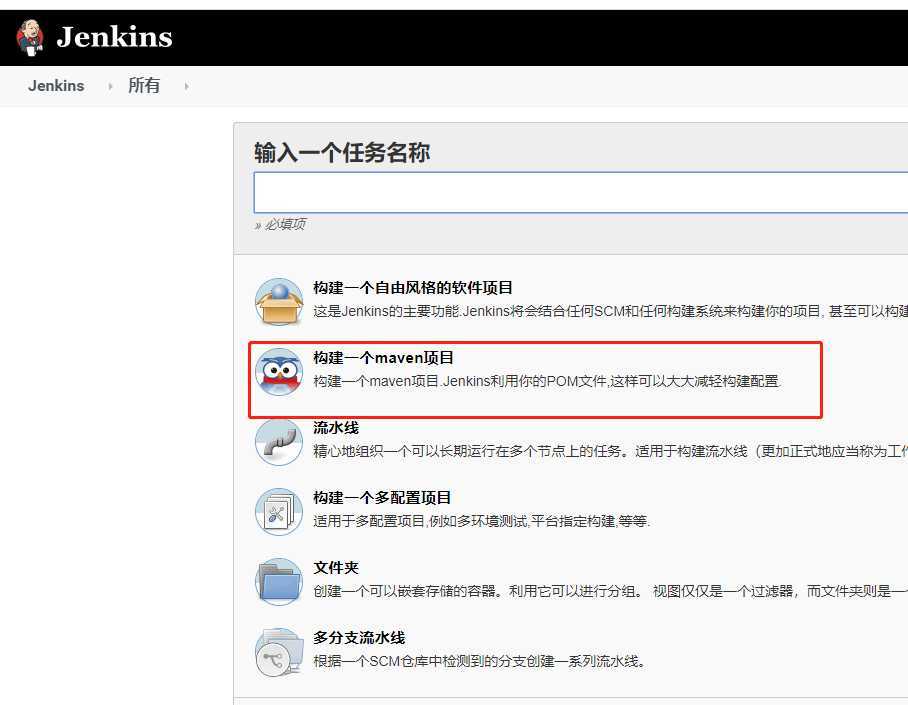This screenshot has height=705, width=908.
Task: Click the 多配置项目 description text
Action: coord(482,521)
